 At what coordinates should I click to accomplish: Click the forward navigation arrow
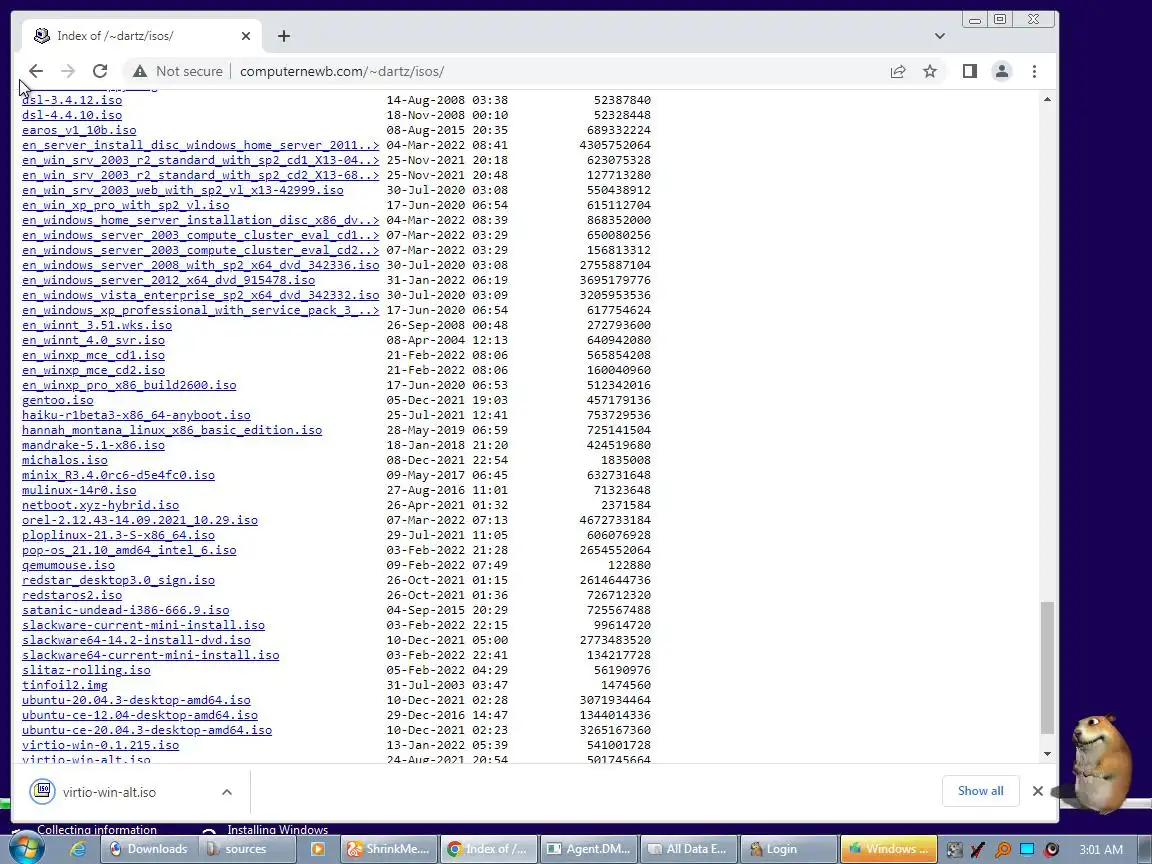pyautogui.click(x=68, y=71)
